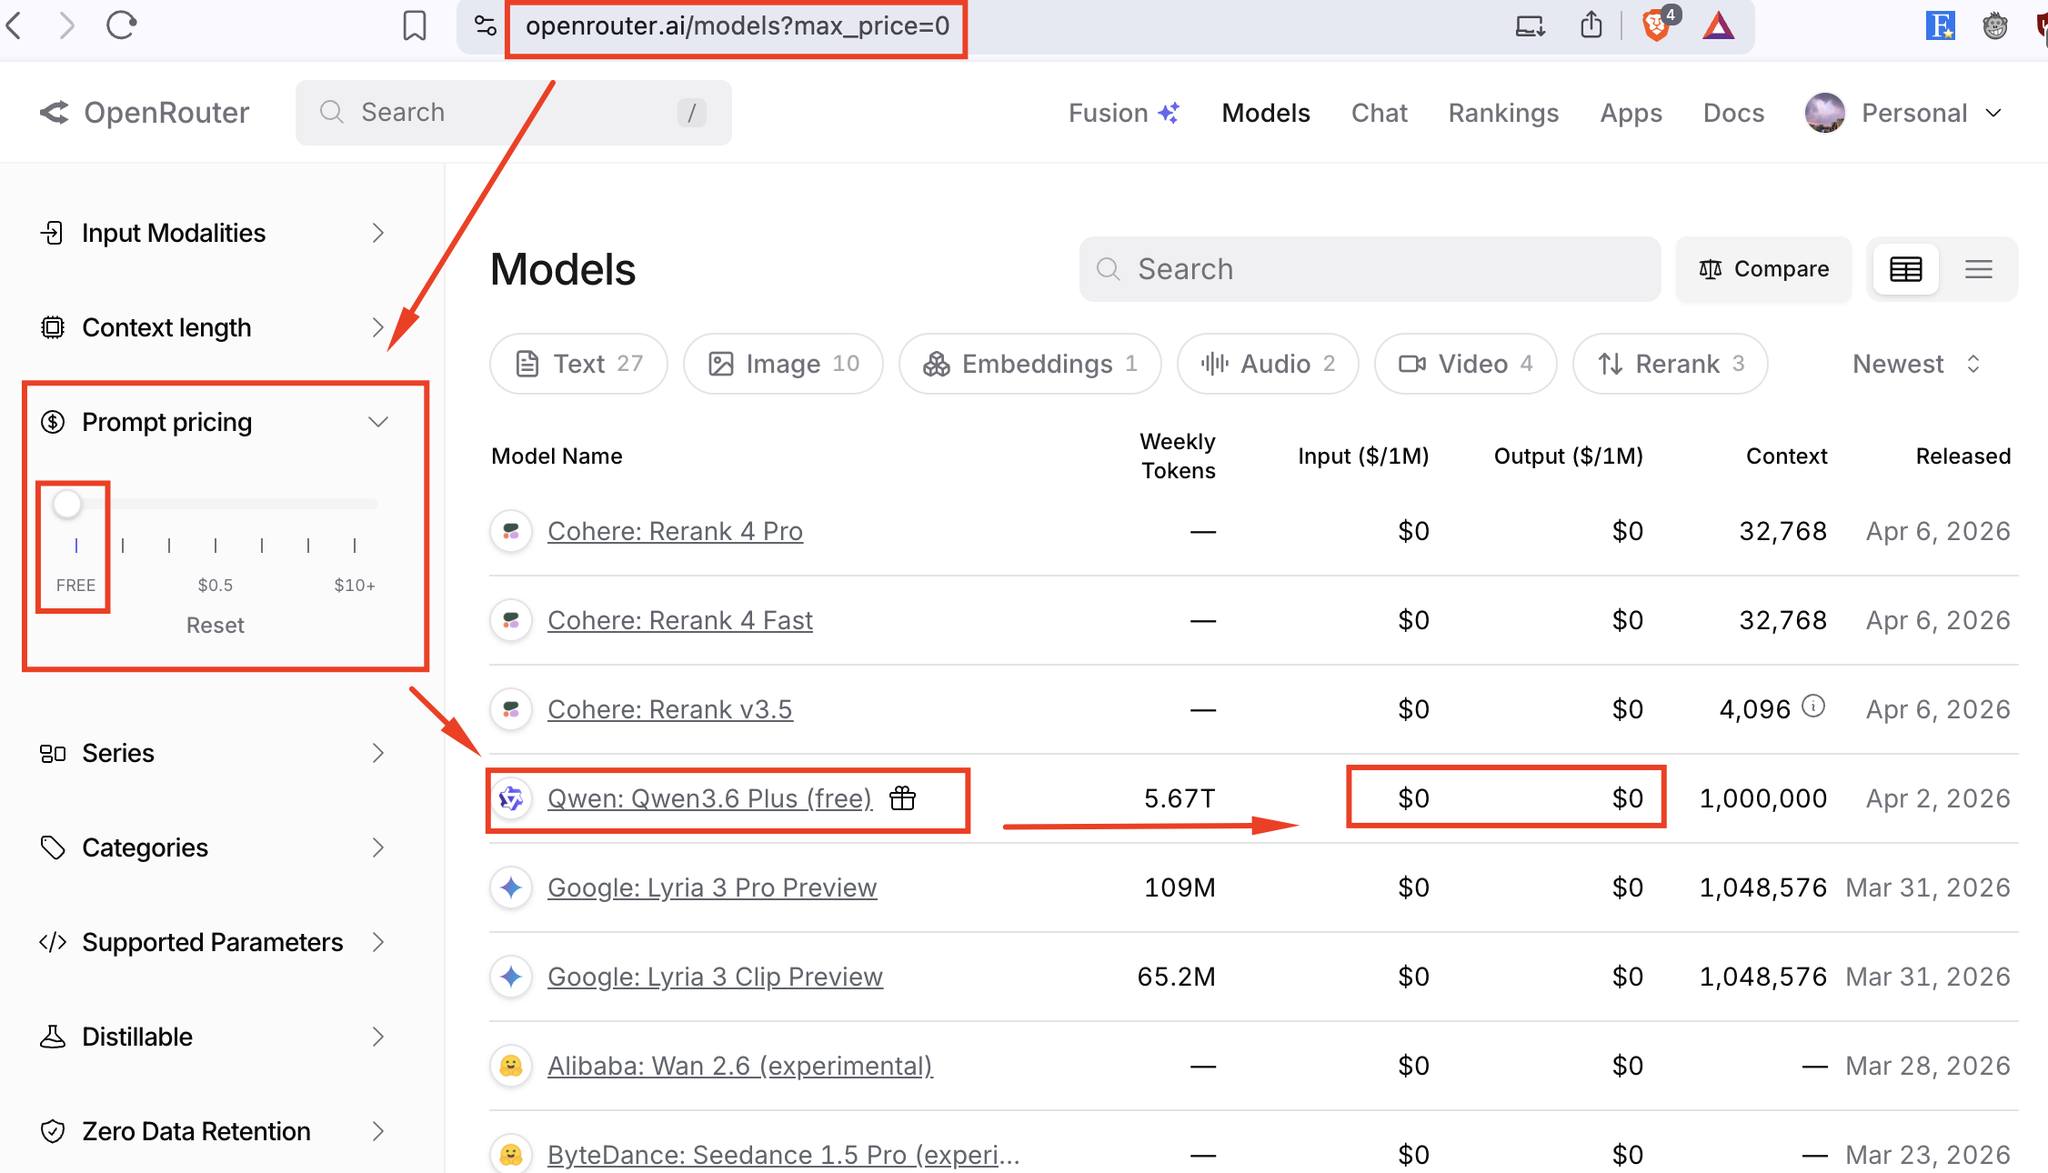Open the Brave shields lion icon
Viewport: 2048px width, 1173px height.
pos(1656,26)
